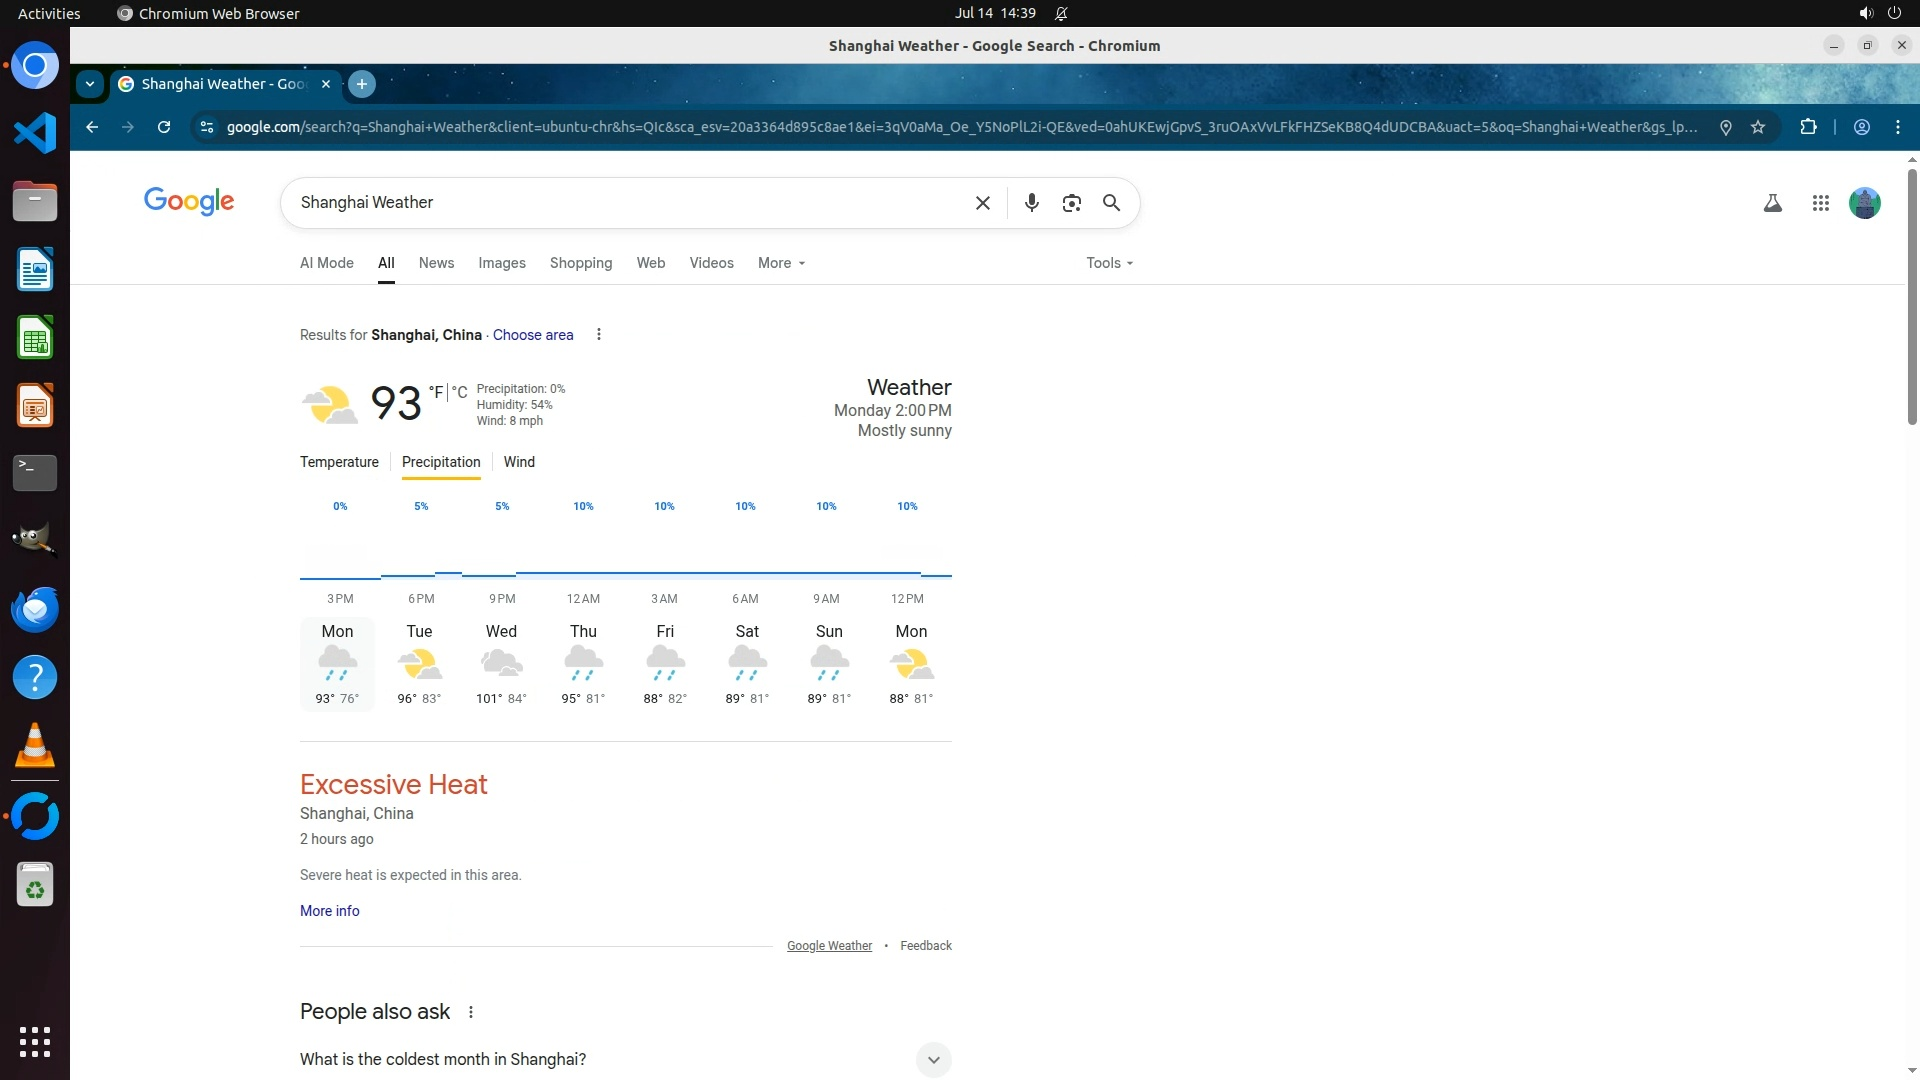Screen dimensions: 1920x1080
Task: Open Google Lens image search icon
Action: [x=1072, y=203]
